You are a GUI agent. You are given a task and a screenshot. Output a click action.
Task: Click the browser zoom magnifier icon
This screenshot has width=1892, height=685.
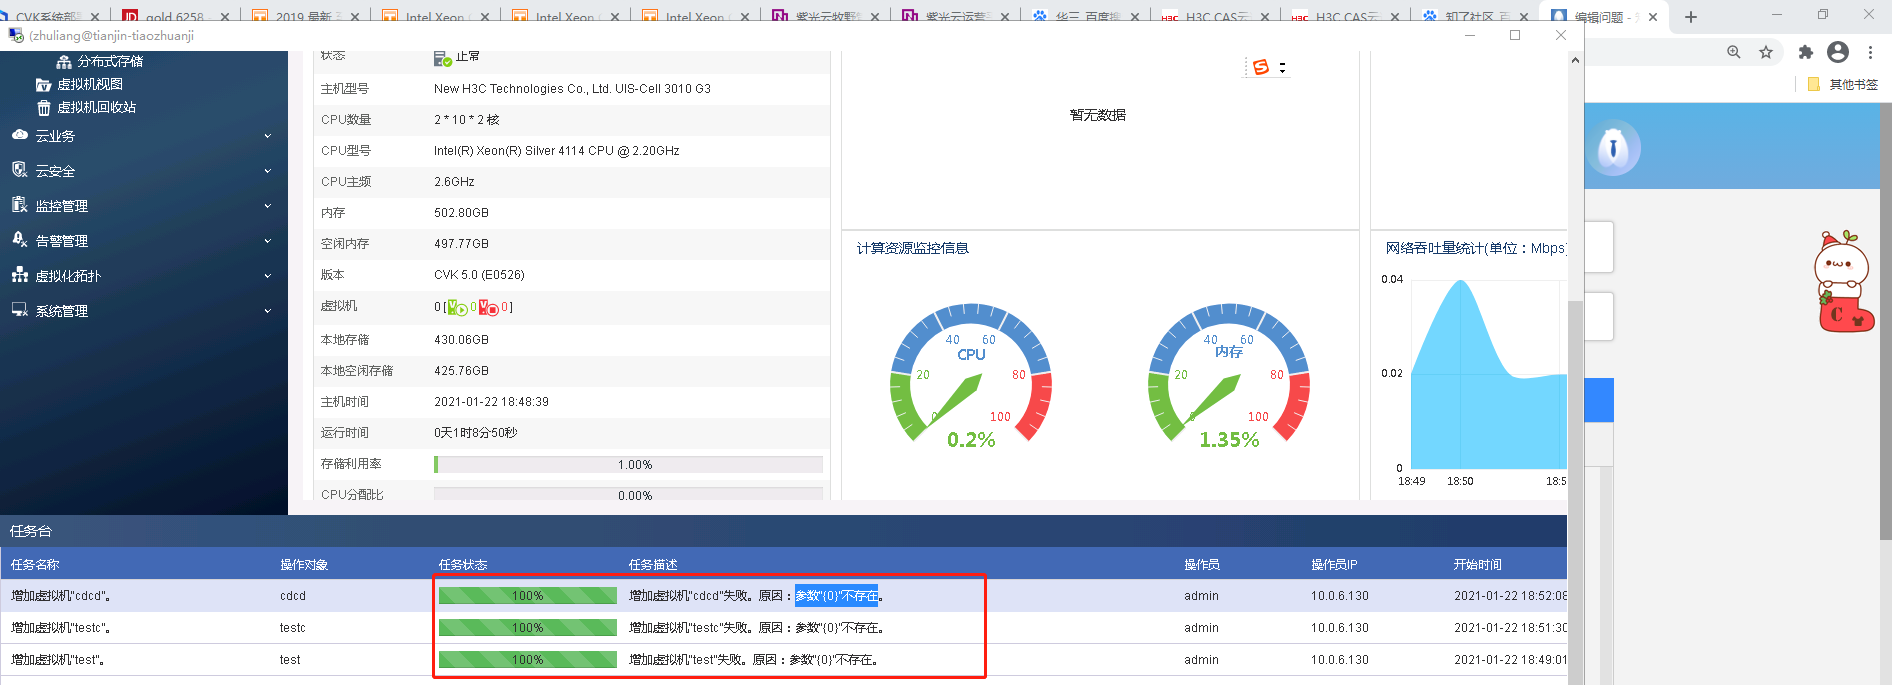1734,52
